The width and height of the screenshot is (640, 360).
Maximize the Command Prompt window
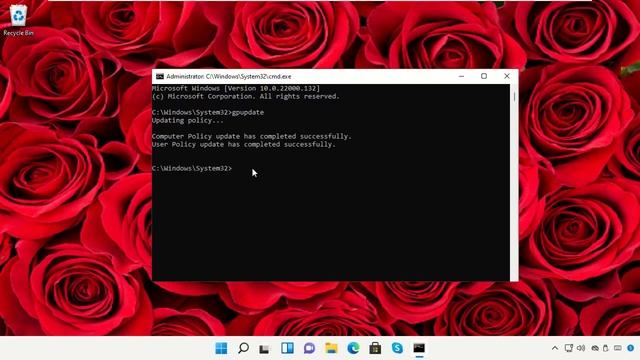484,76
